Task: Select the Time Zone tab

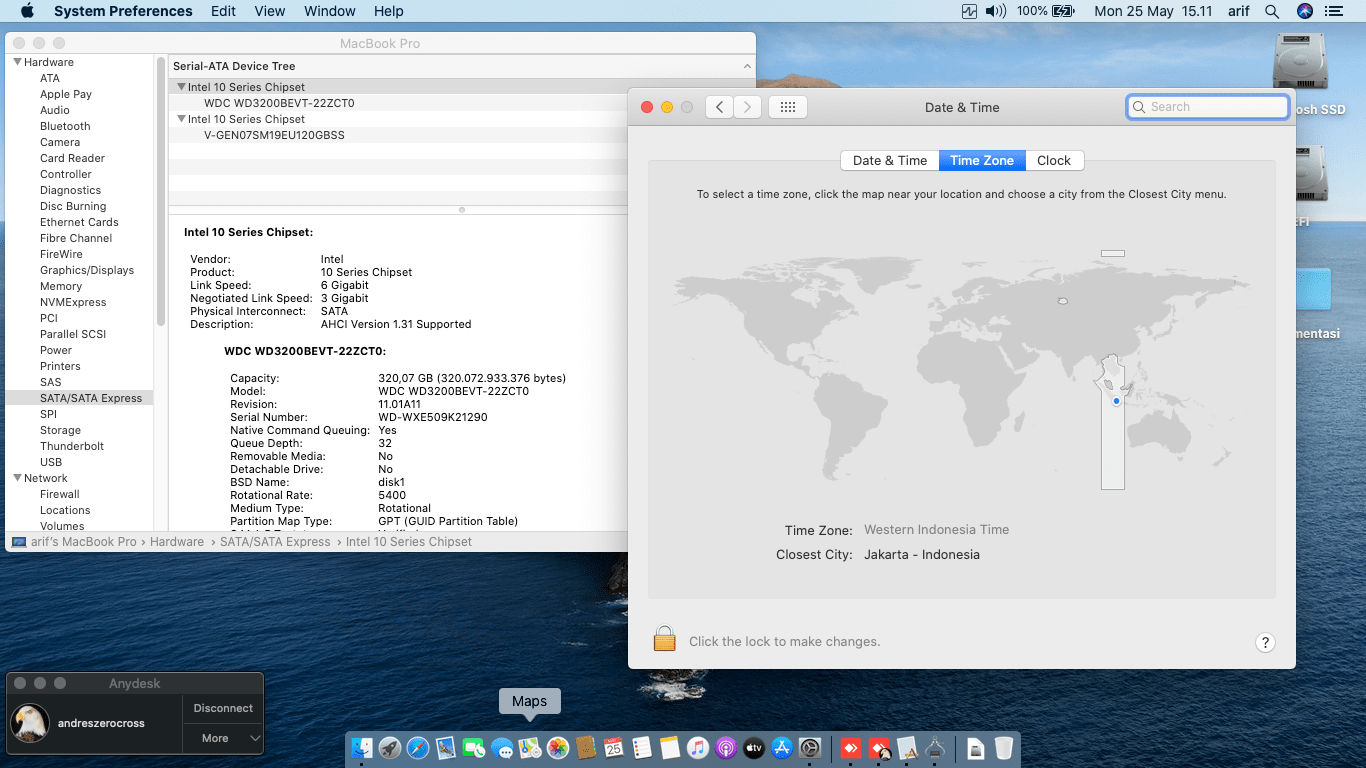Action: (982, 160)
